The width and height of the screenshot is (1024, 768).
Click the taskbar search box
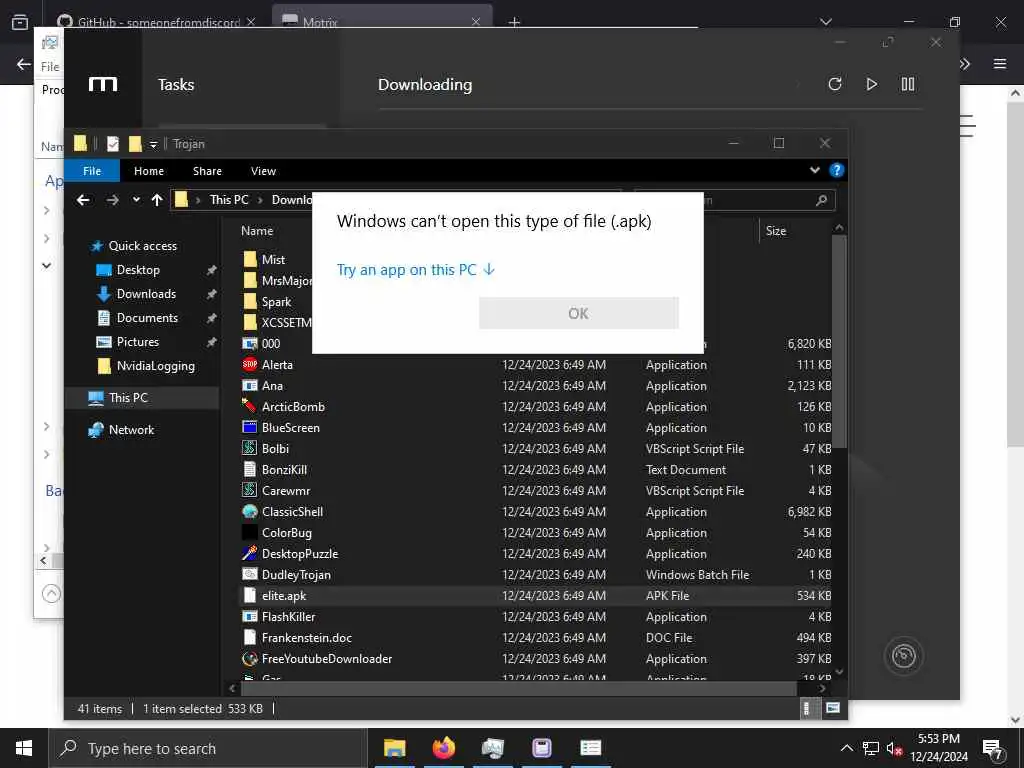[208, 748]
